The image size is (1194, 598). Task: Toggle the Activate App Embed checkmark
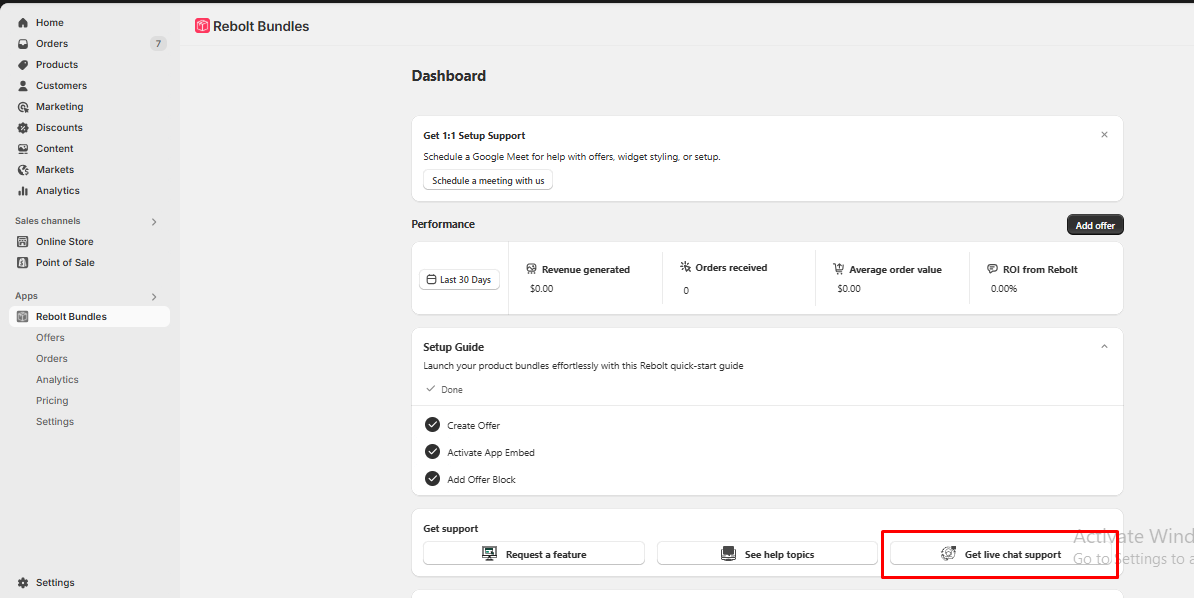click(433, 452)
